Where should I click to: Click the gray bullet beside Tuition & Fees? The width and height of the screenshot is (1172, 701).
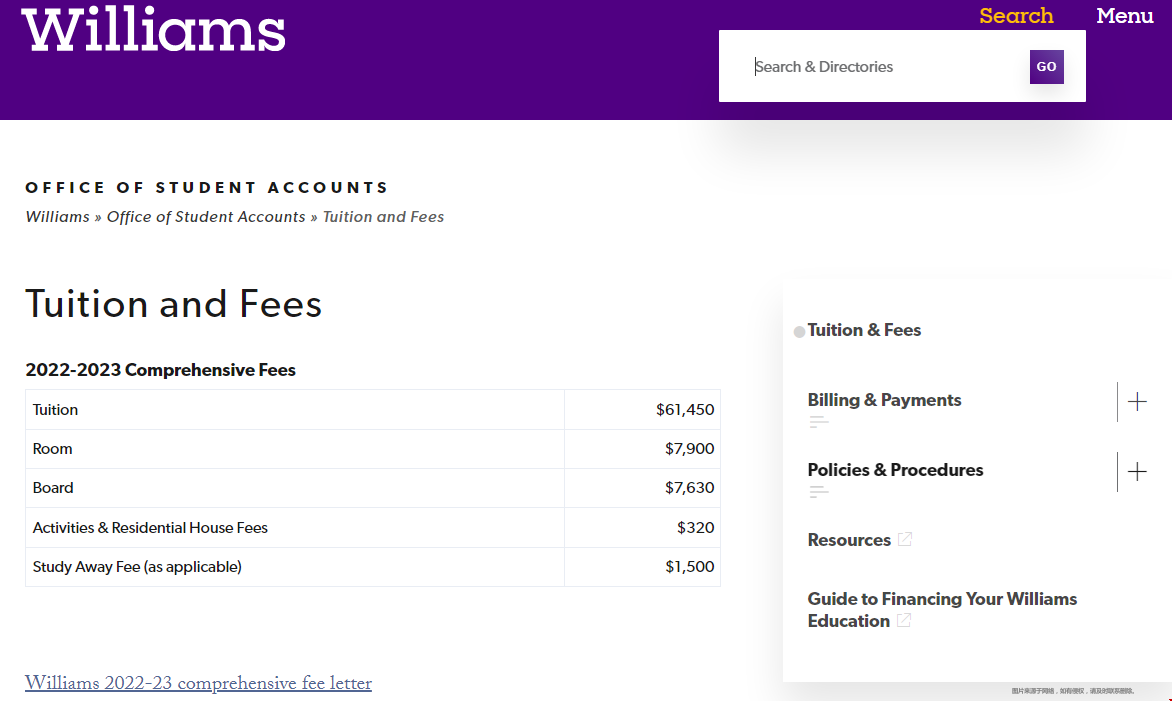(799, 332)
